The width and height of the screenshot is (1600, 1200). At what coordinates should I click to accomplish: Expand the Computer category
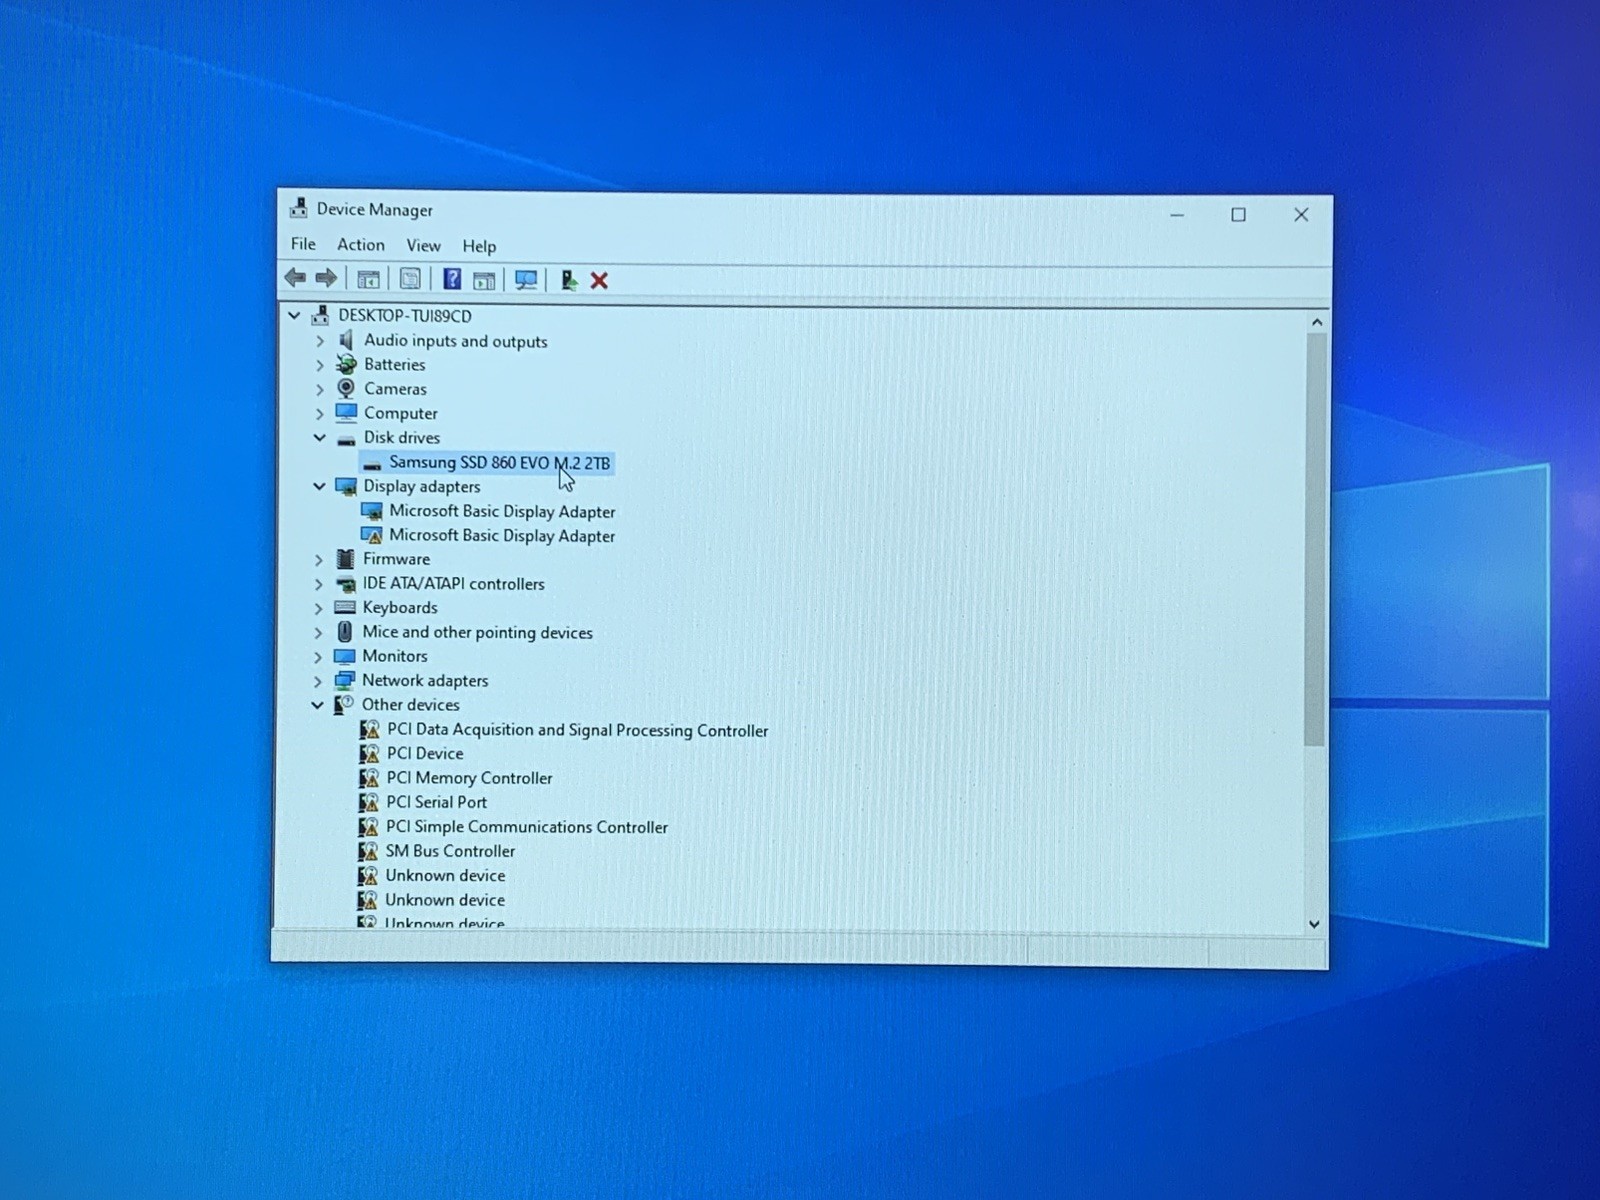tap(320, 413)
